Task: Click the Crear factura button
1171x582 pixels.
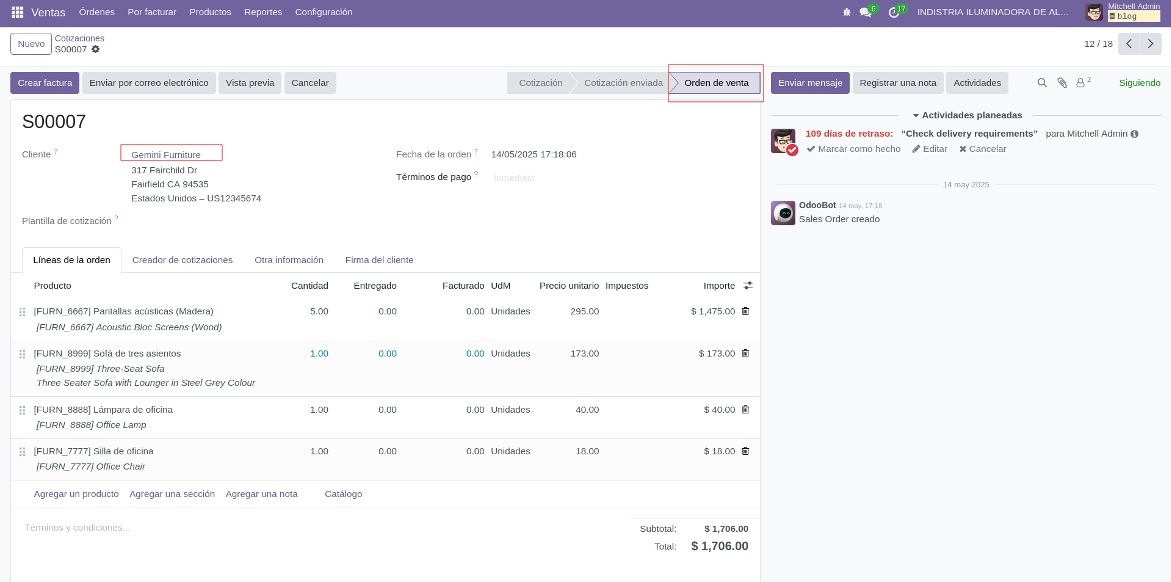Action: 45,83
